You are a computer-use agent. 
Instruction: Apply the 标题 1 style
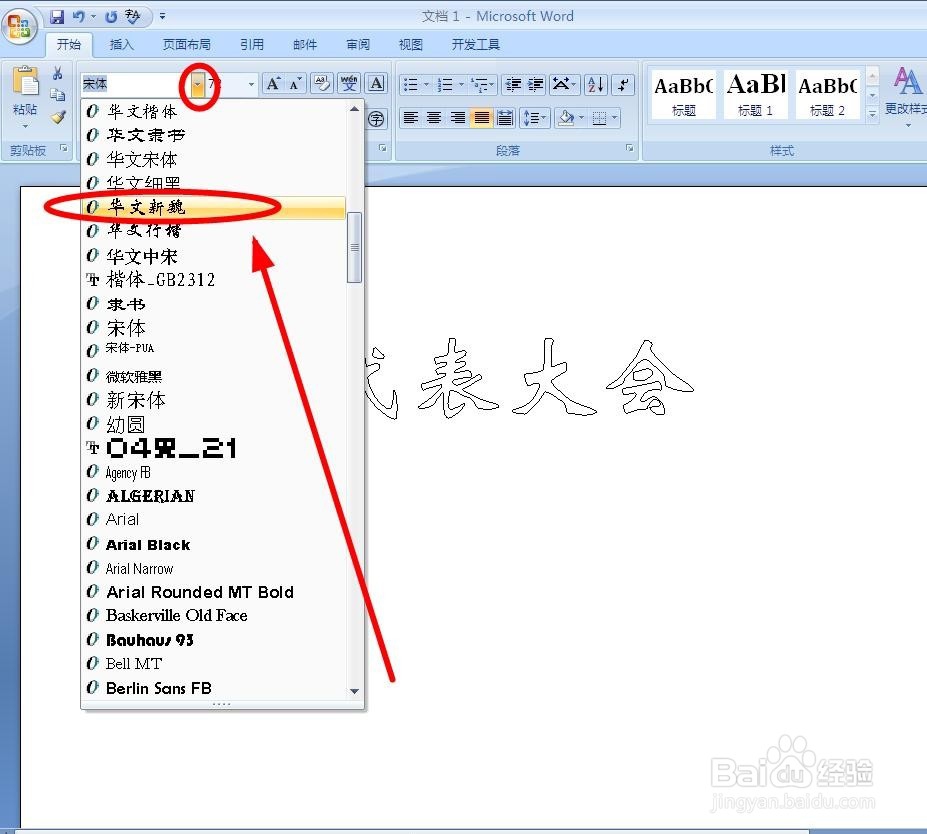(x=755, y=93)
